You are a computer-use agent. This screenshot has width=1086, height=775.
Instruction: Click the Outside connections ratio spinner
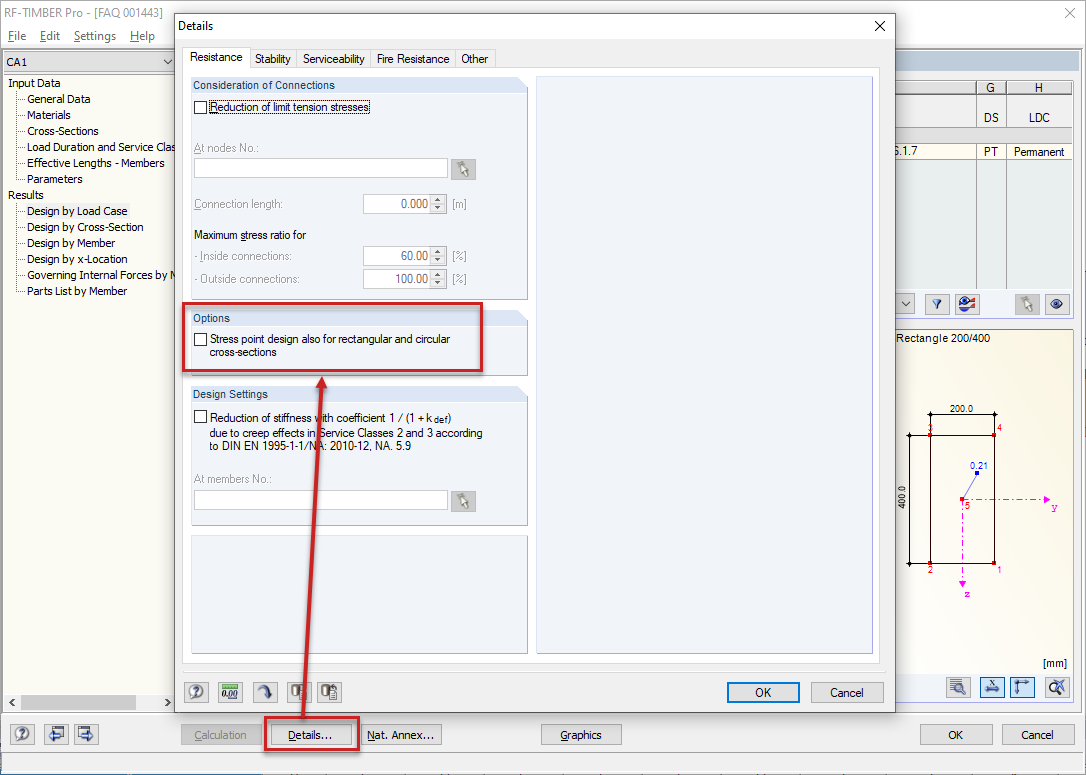(x=438, y=278)
